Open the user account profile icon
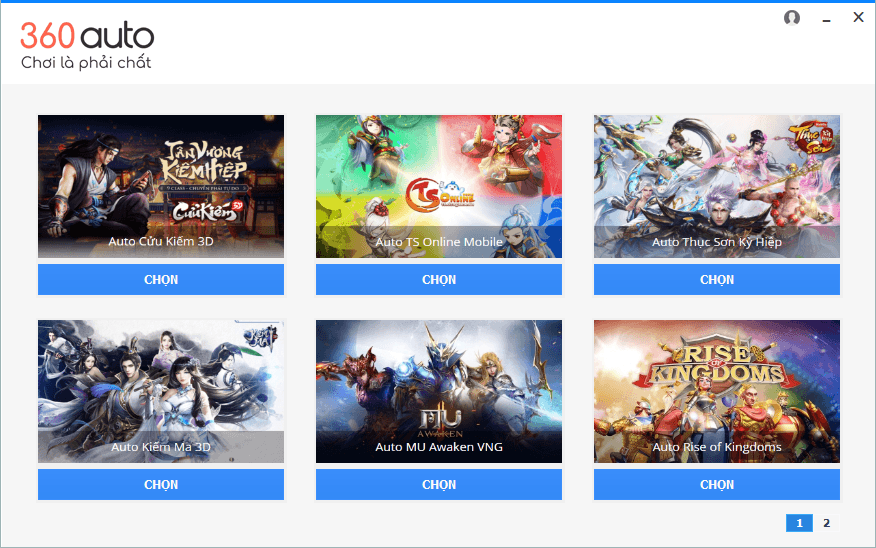 (x=792, y=18)
